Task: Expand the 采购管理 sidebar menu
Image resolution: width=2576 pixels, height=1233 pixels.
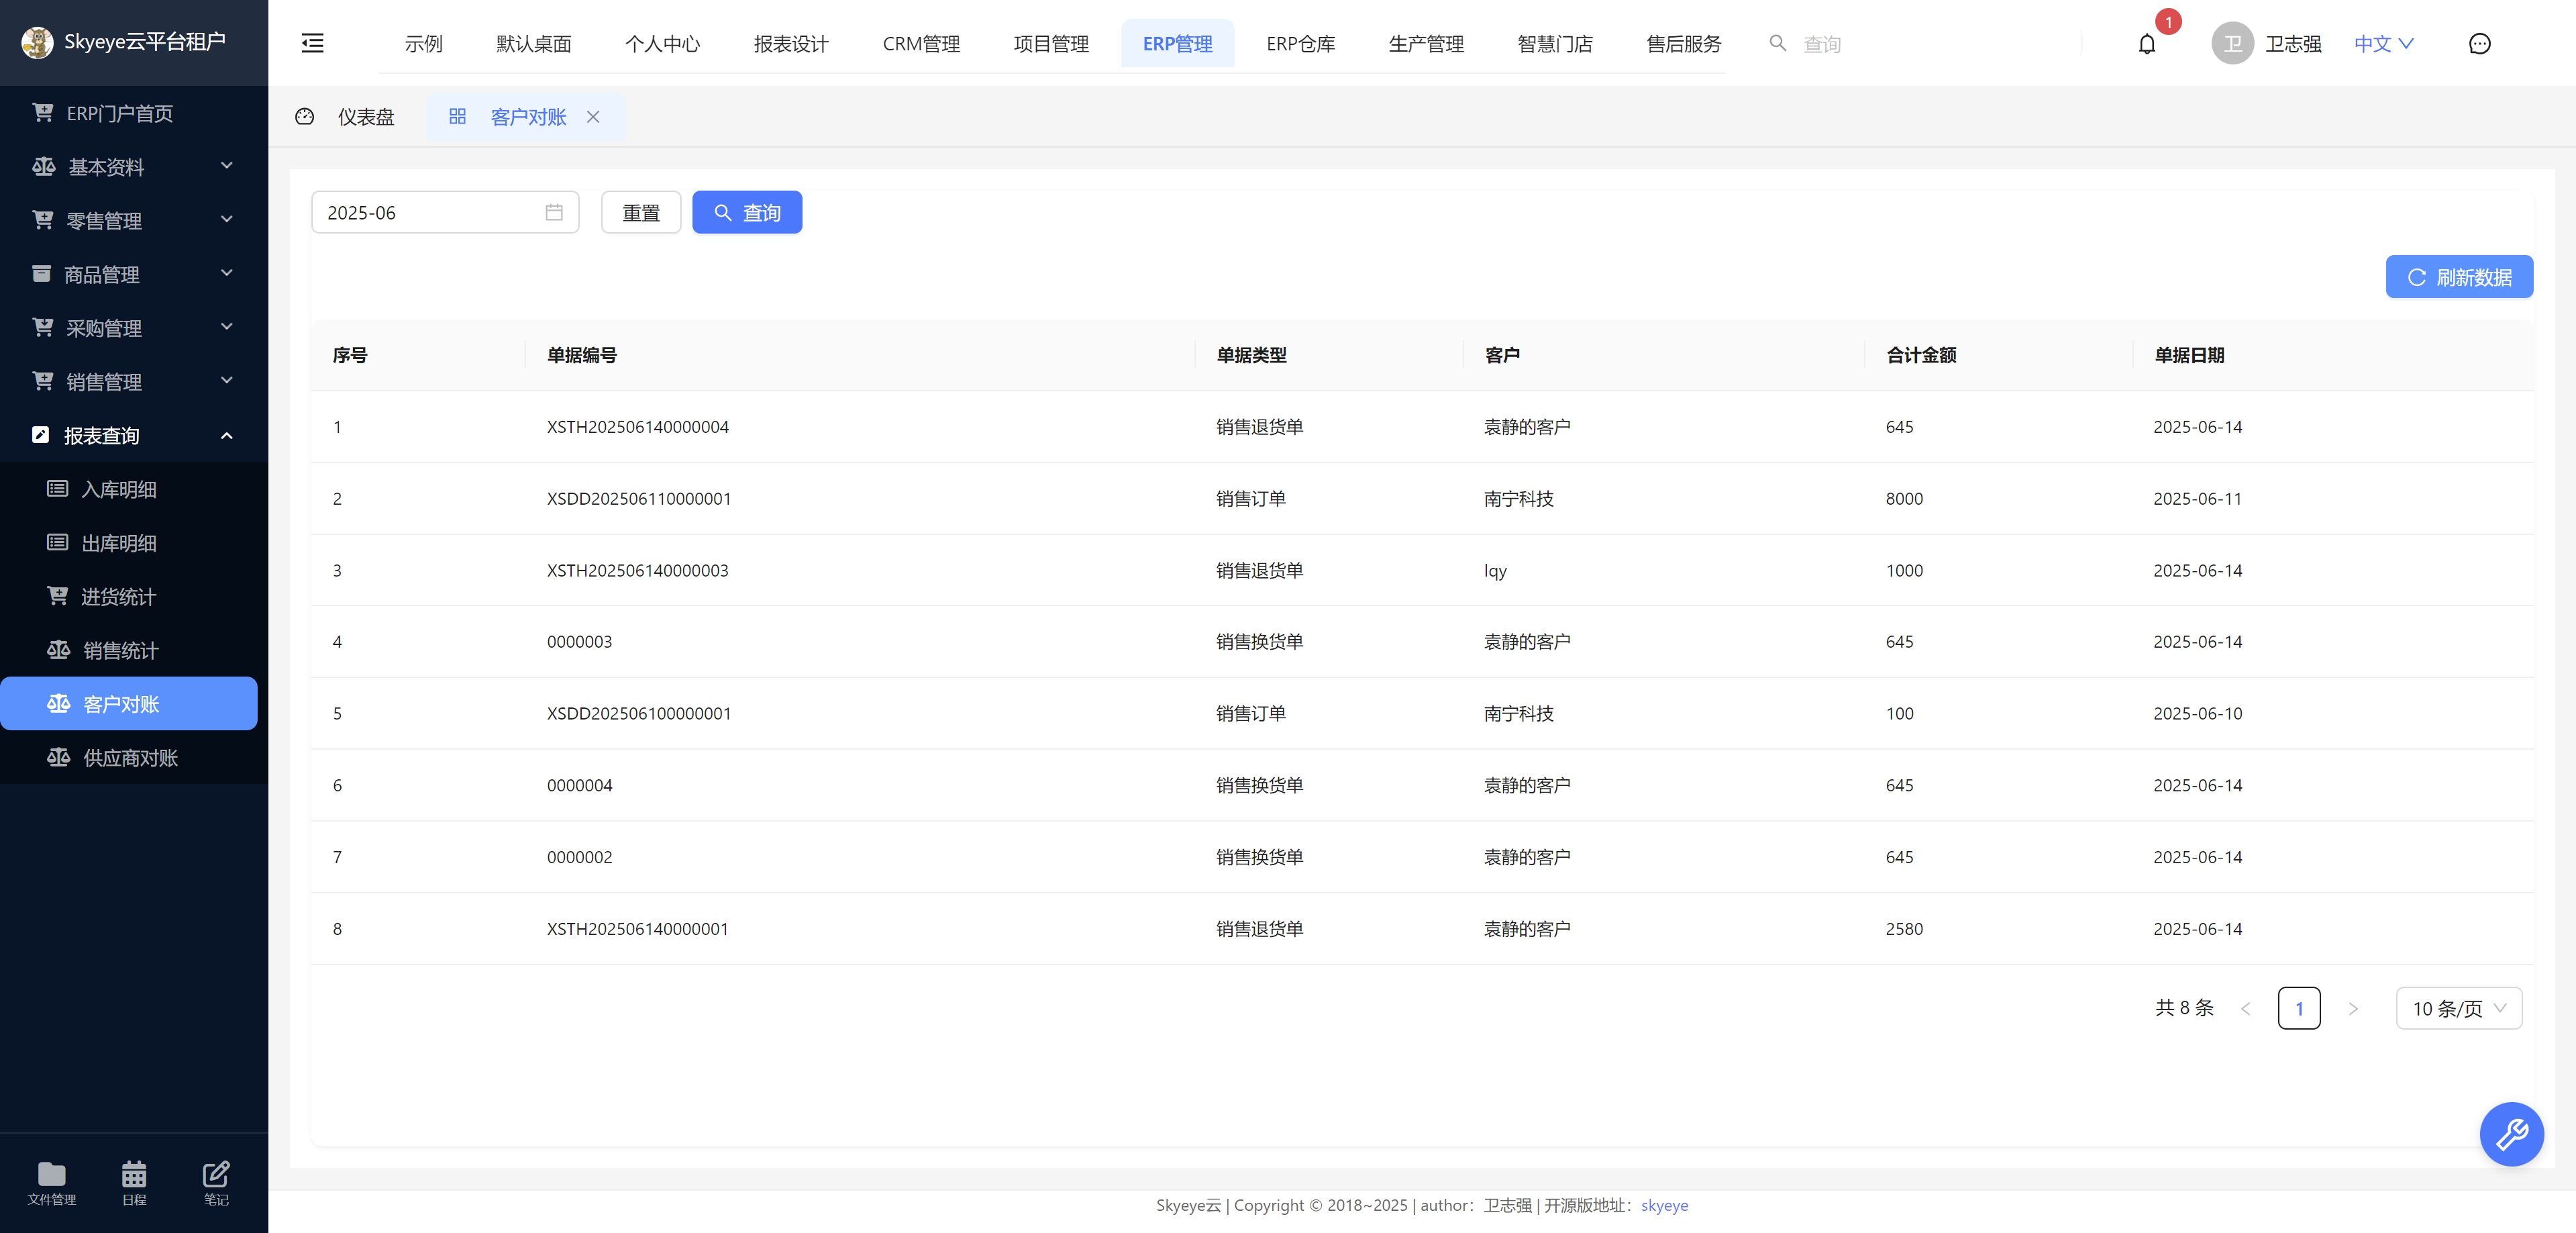Action: point(134,328)
